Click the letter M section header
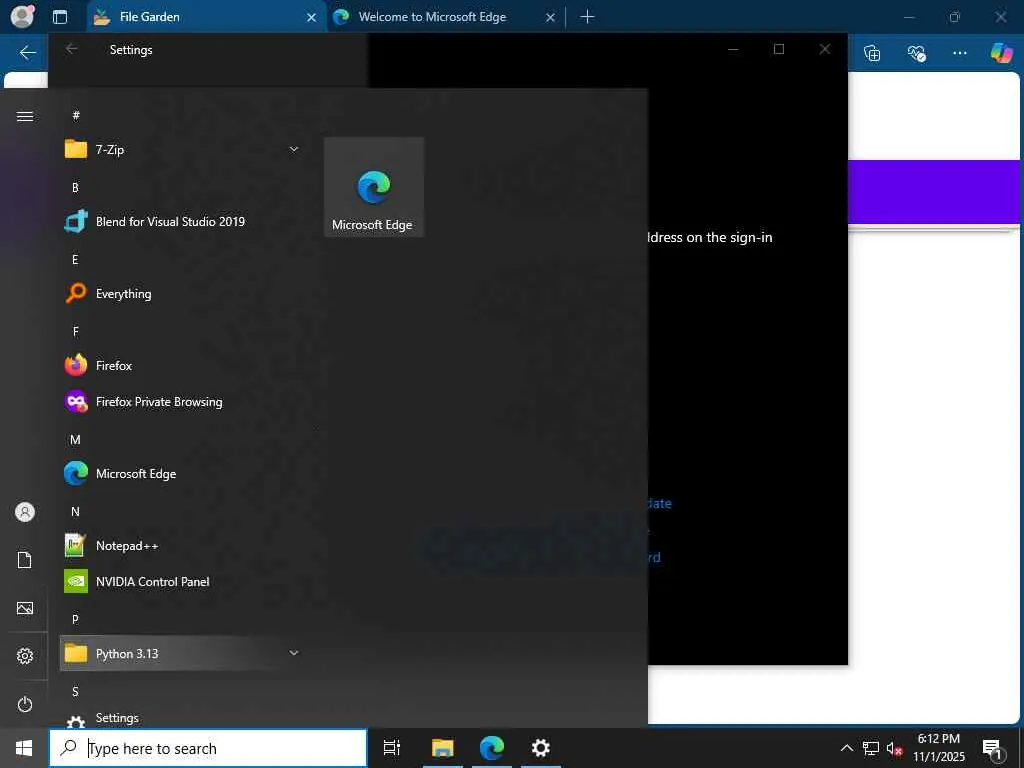1024x768 pixels. 75,440
